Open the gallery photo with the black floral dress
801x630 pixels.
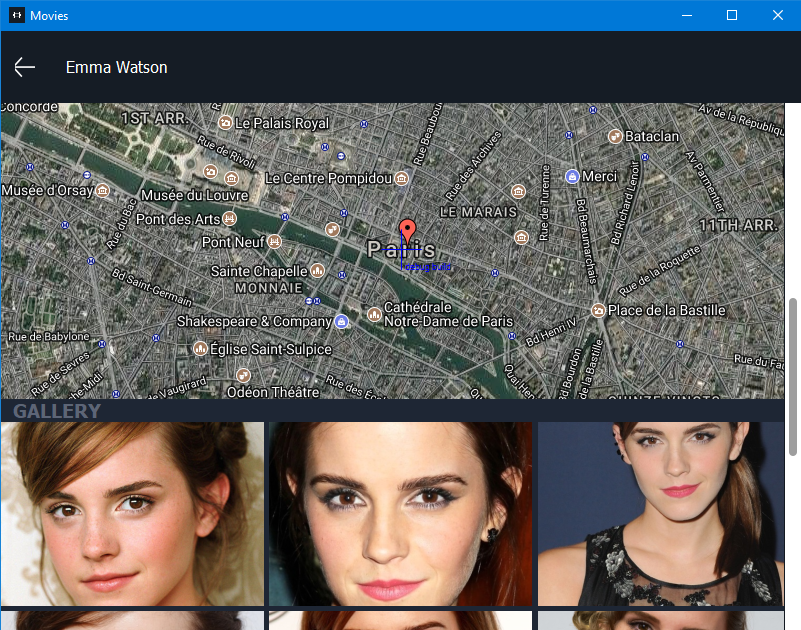click(661, 514)
